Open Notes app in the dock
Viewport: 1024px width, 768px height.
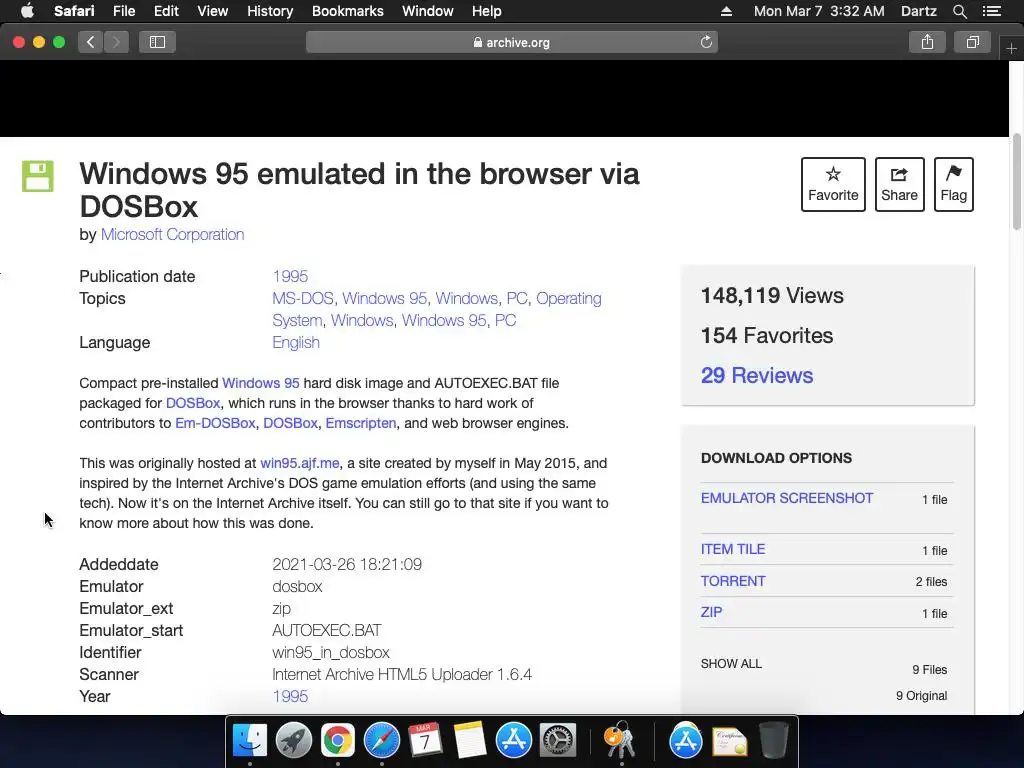click(x=470, y=741)
